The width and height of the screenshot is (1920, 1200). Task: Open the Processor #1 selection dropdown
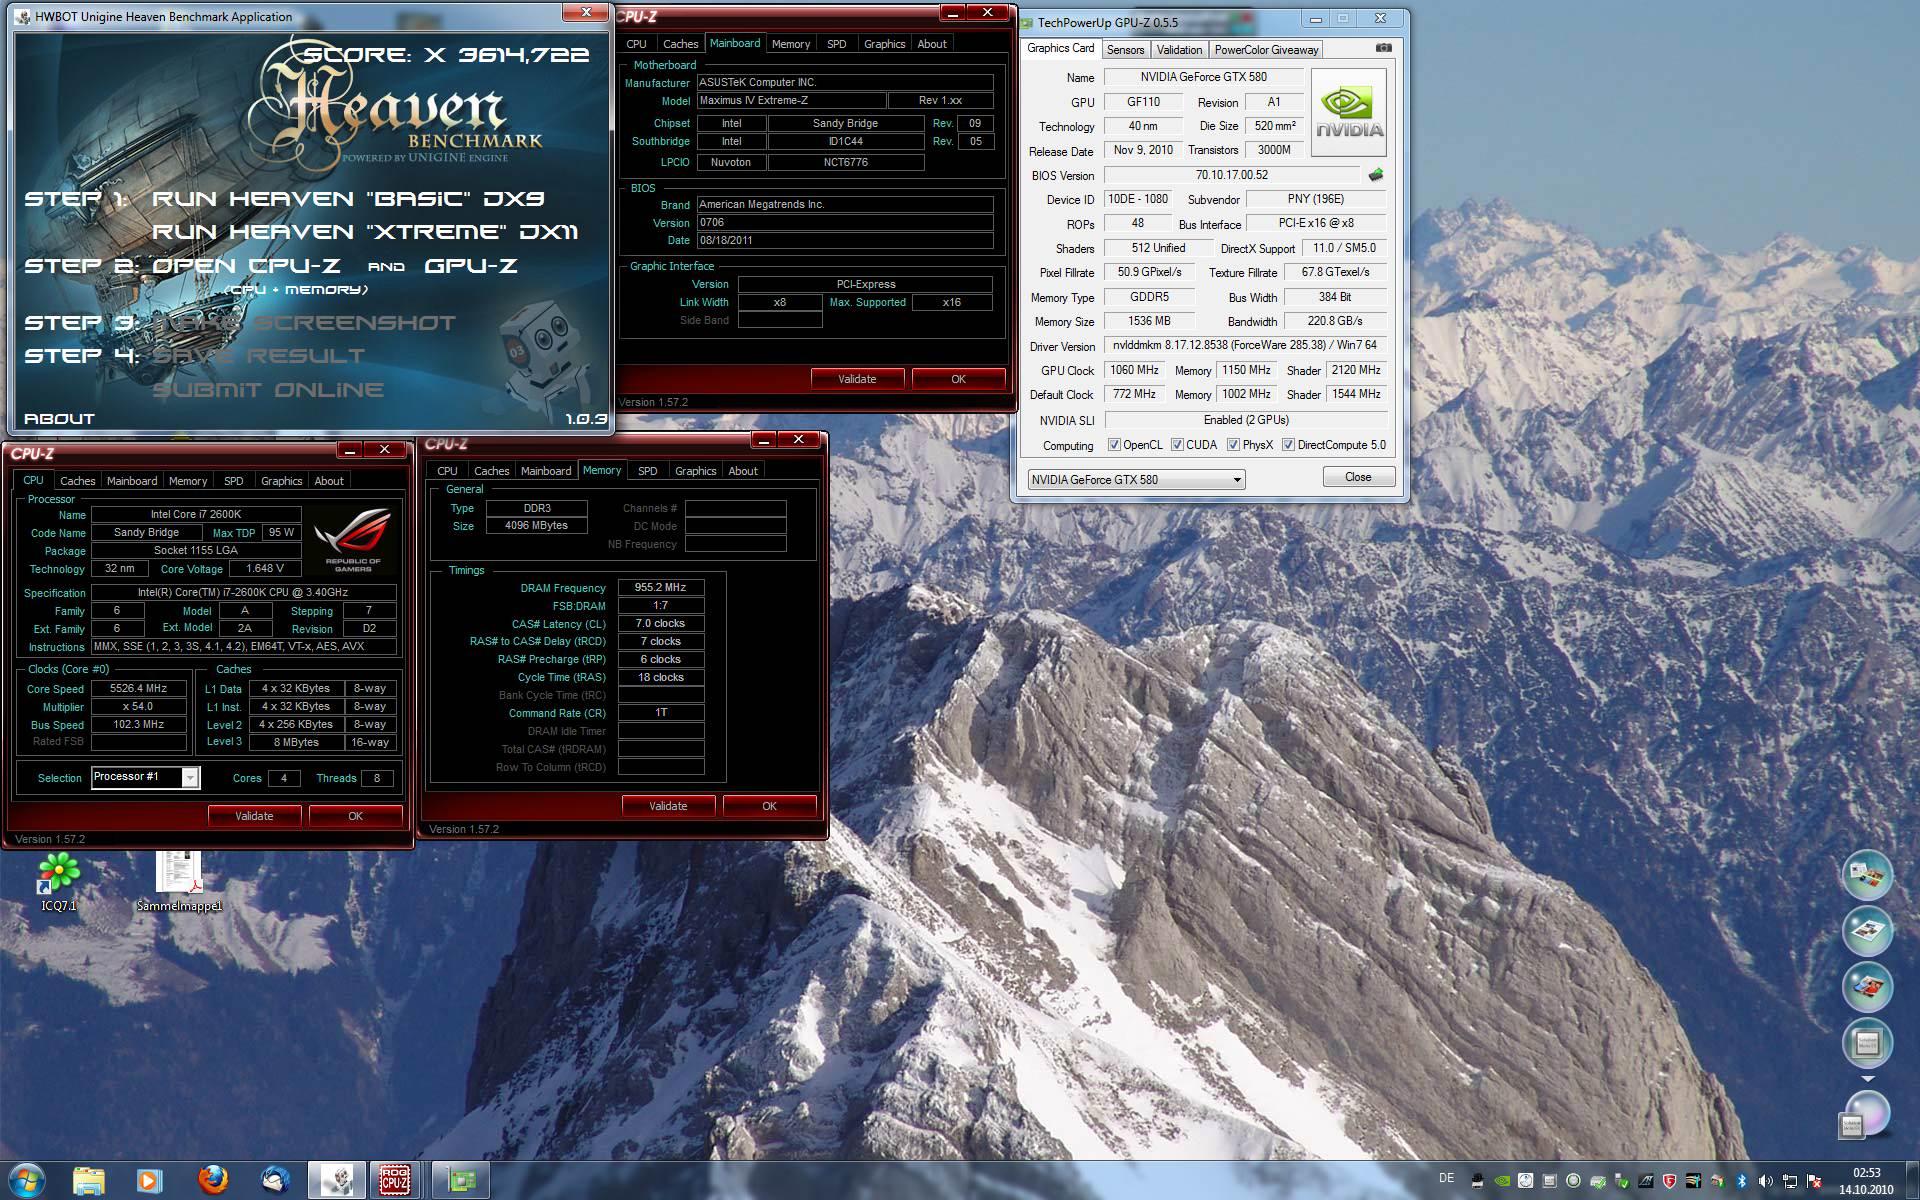point(145,777)
